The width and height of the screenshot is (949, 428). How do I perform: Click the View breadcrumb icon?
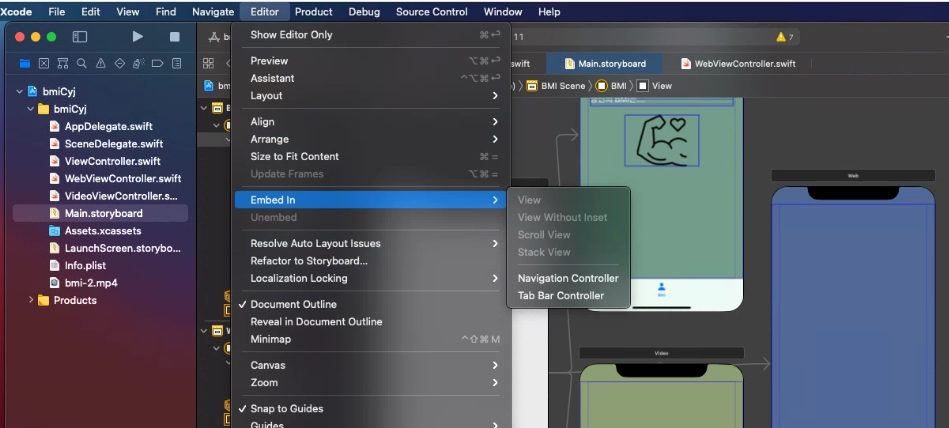click(642, 86)
